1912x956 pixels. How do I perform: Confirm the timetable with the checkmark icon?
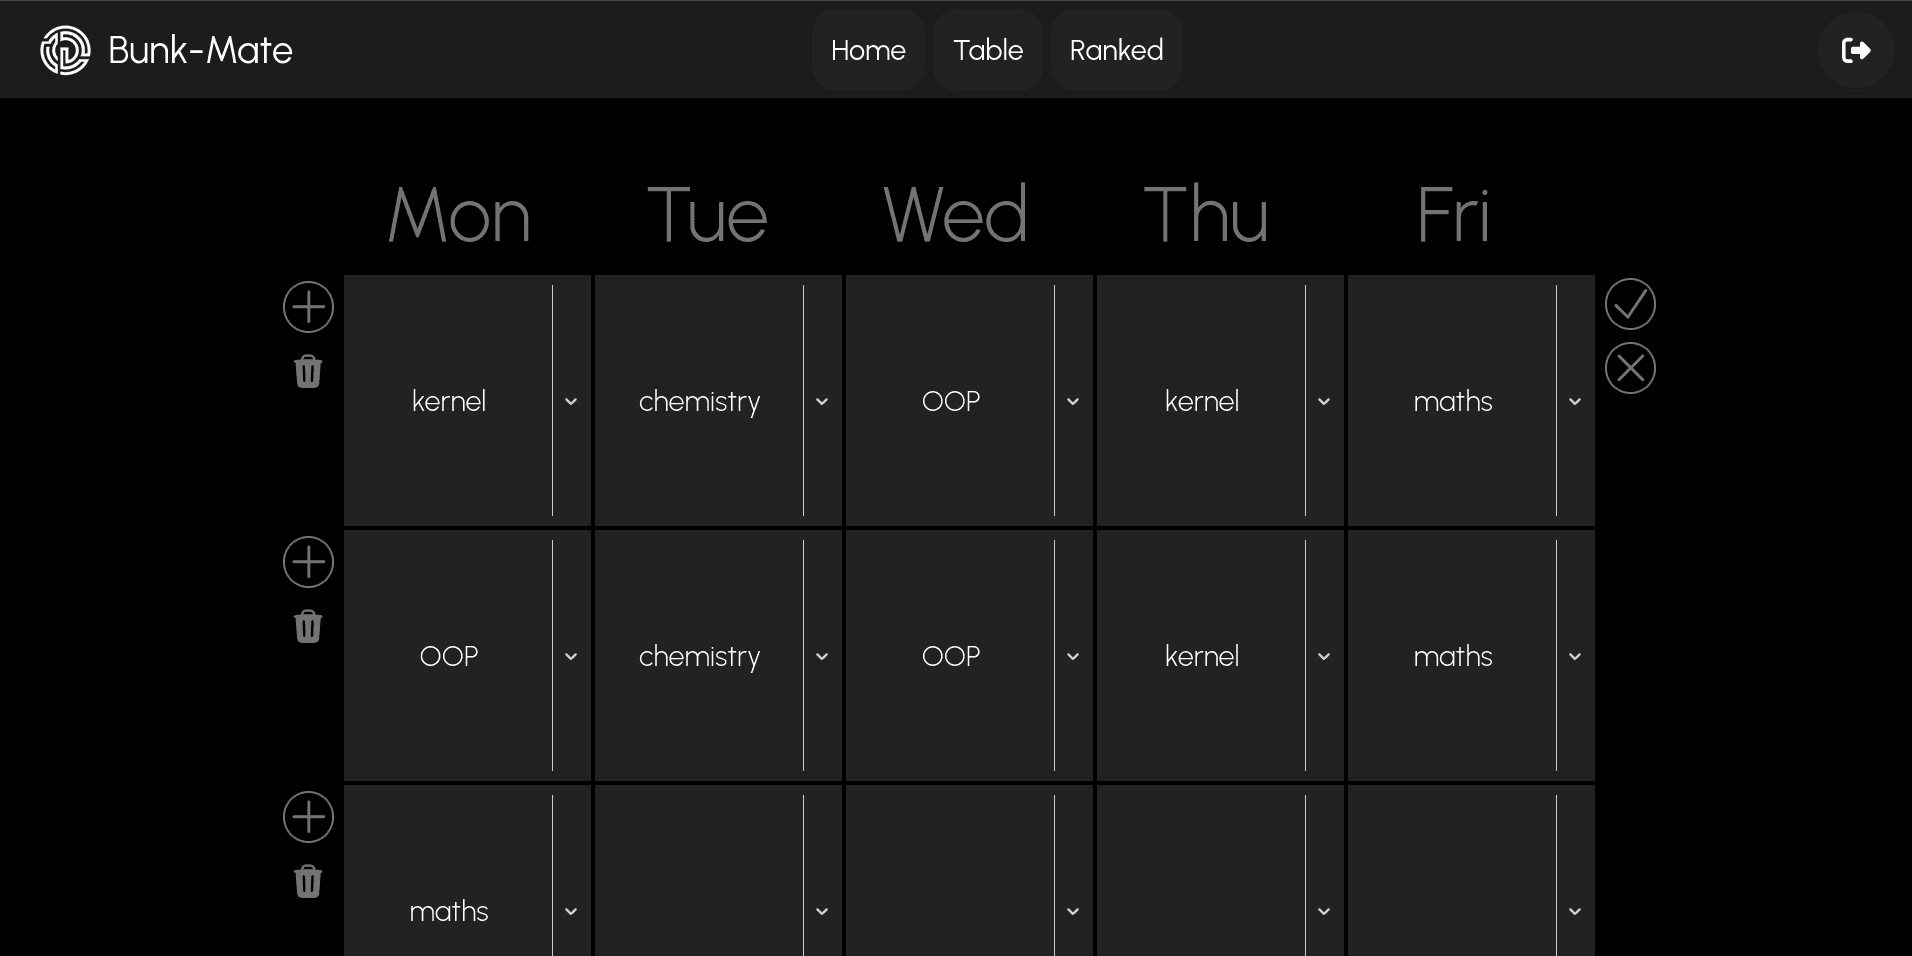click(1630, 304)
